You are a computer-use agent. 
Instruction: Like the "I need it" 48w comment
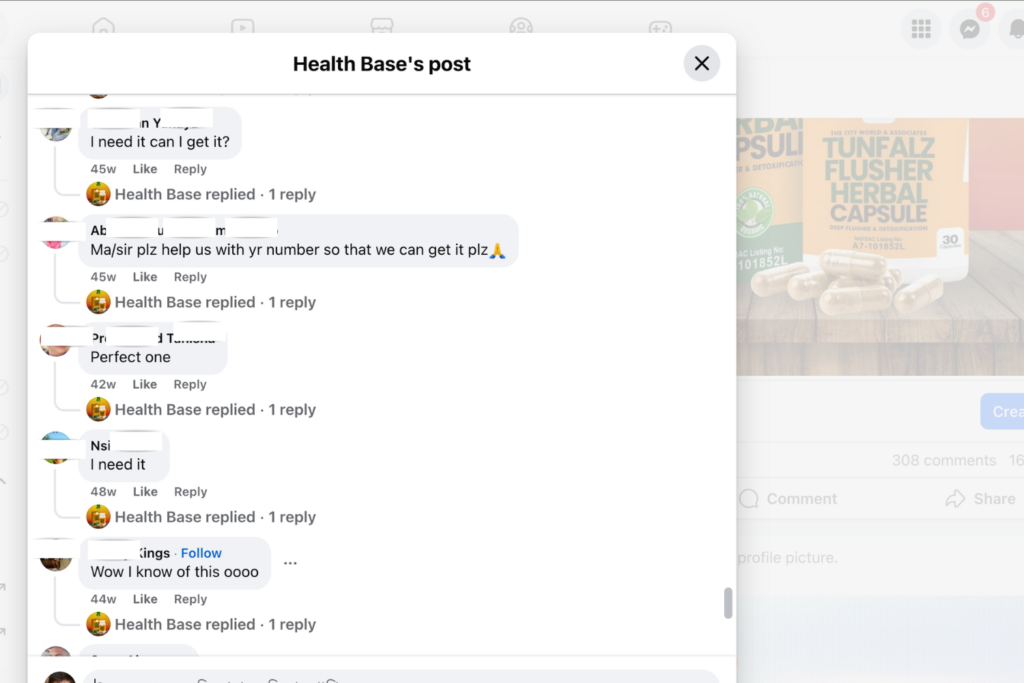pyautogui.click(x=145, y=492)
